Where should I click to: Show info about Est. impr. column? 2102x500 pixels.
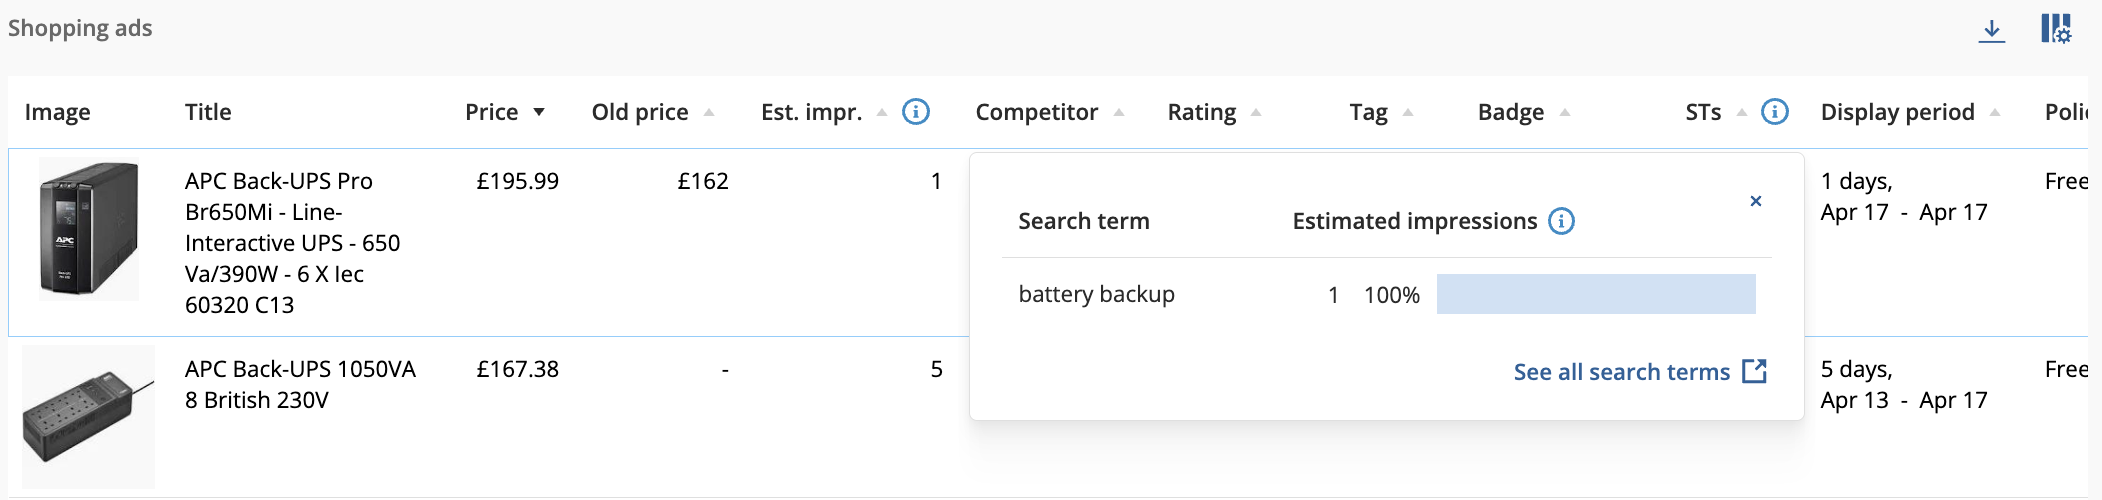pos(915,112)
